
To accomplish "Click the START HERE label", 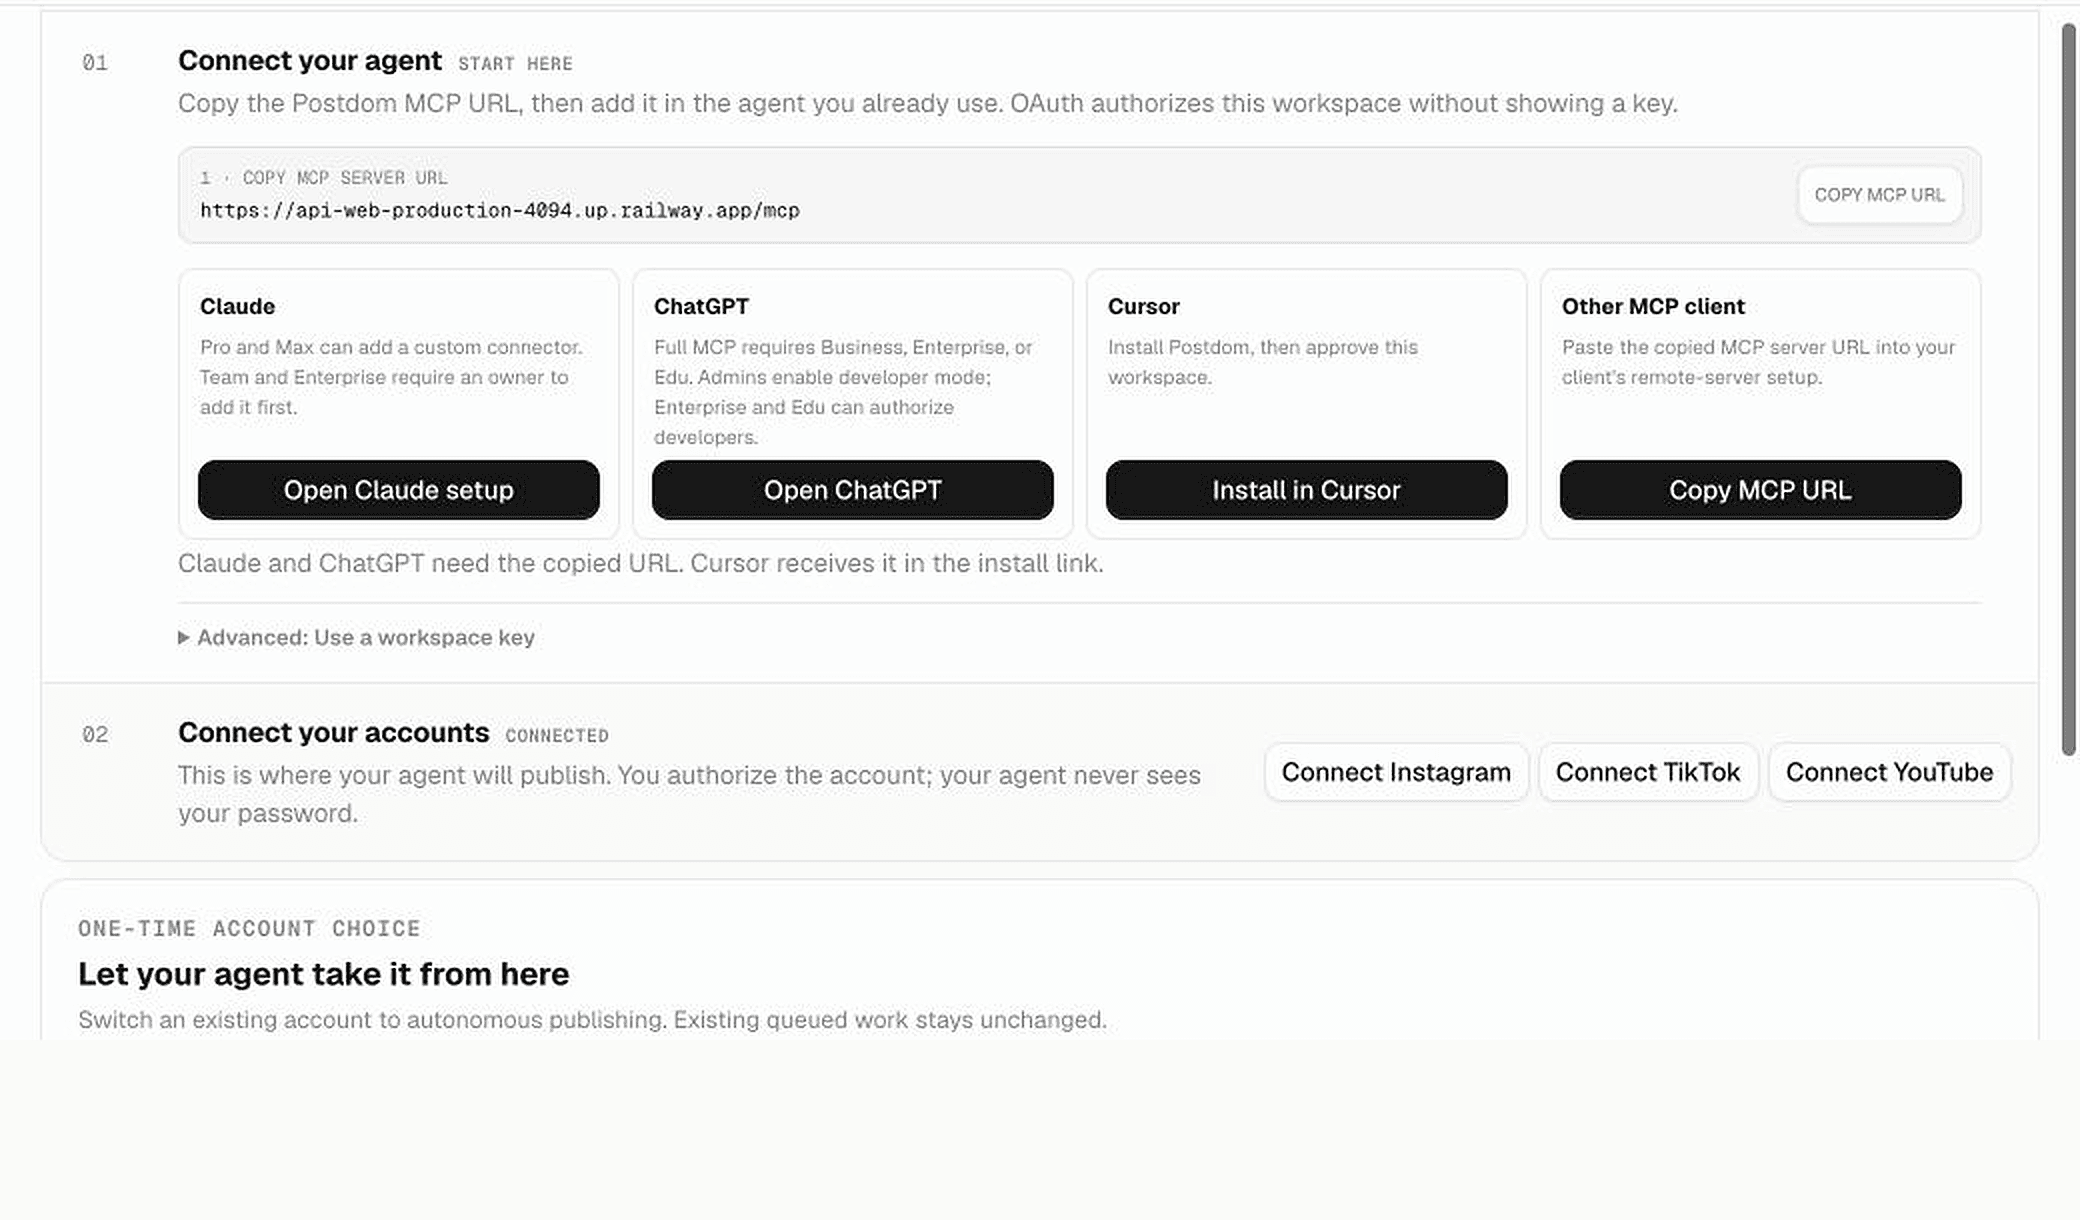I will coord(515,64).
